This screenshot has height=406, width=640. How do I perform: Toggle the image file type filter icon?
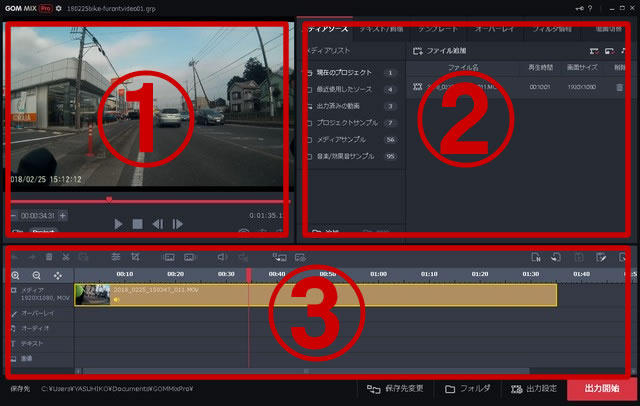click(x=609, y=51)
